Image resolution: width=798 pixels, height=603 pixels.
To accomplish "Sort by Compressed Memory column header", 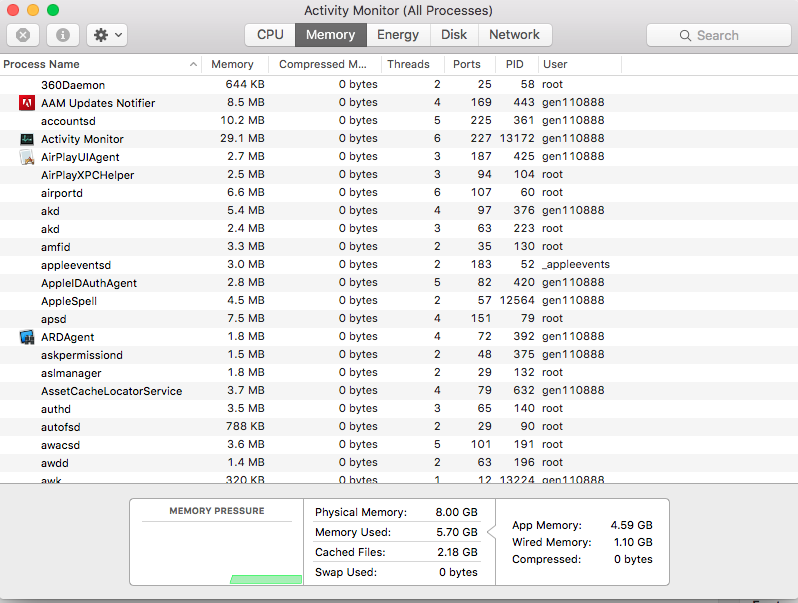I will 323,64.
